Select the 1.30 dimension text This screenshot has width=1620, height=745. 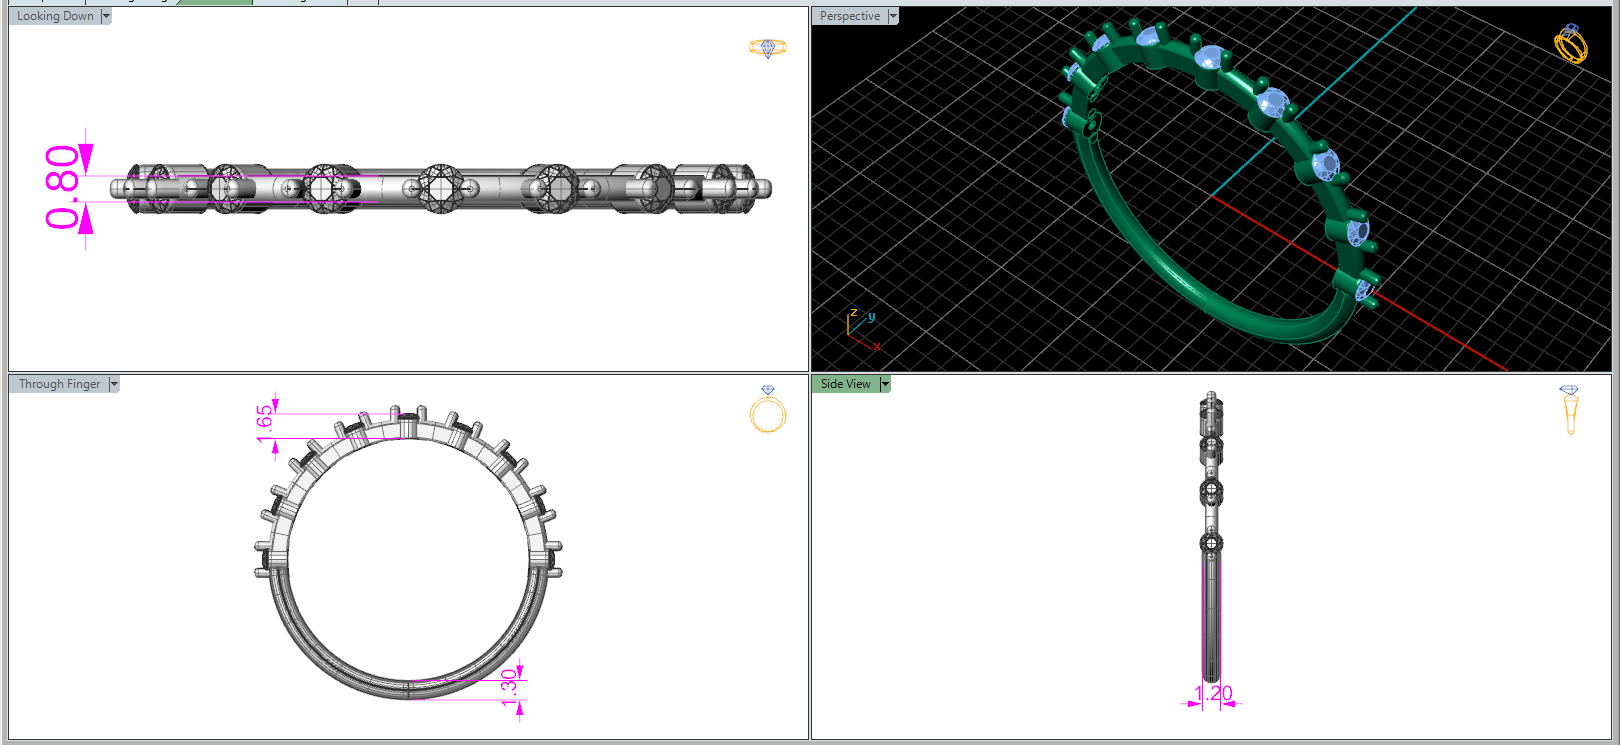tap(509, 687)
